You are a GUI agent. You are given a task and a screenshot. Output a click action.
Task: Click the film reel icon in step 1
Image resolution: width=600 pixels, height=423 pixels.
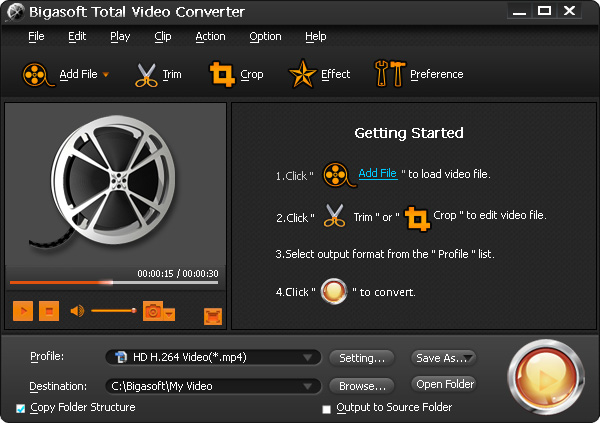(339, 175)
